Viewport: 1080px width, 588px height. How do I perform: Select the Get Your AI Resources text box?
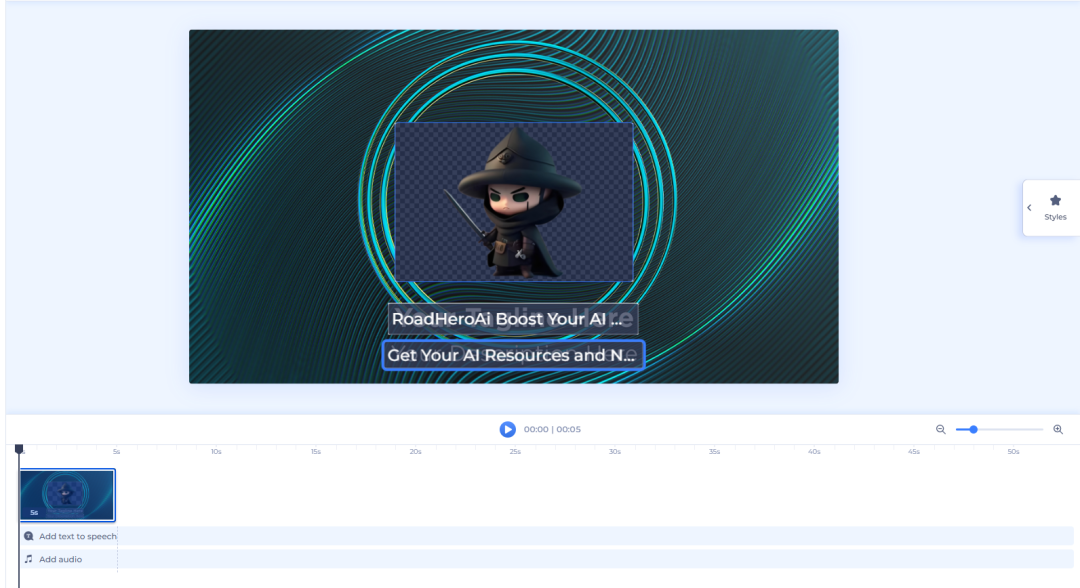tap(513, 355)
